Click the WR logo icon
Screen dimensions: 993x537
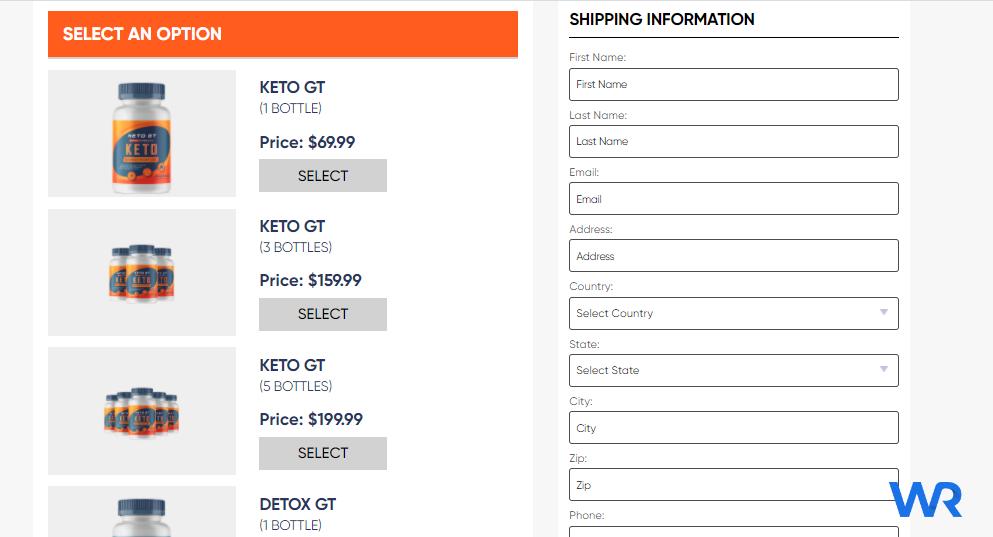(925, 500)
